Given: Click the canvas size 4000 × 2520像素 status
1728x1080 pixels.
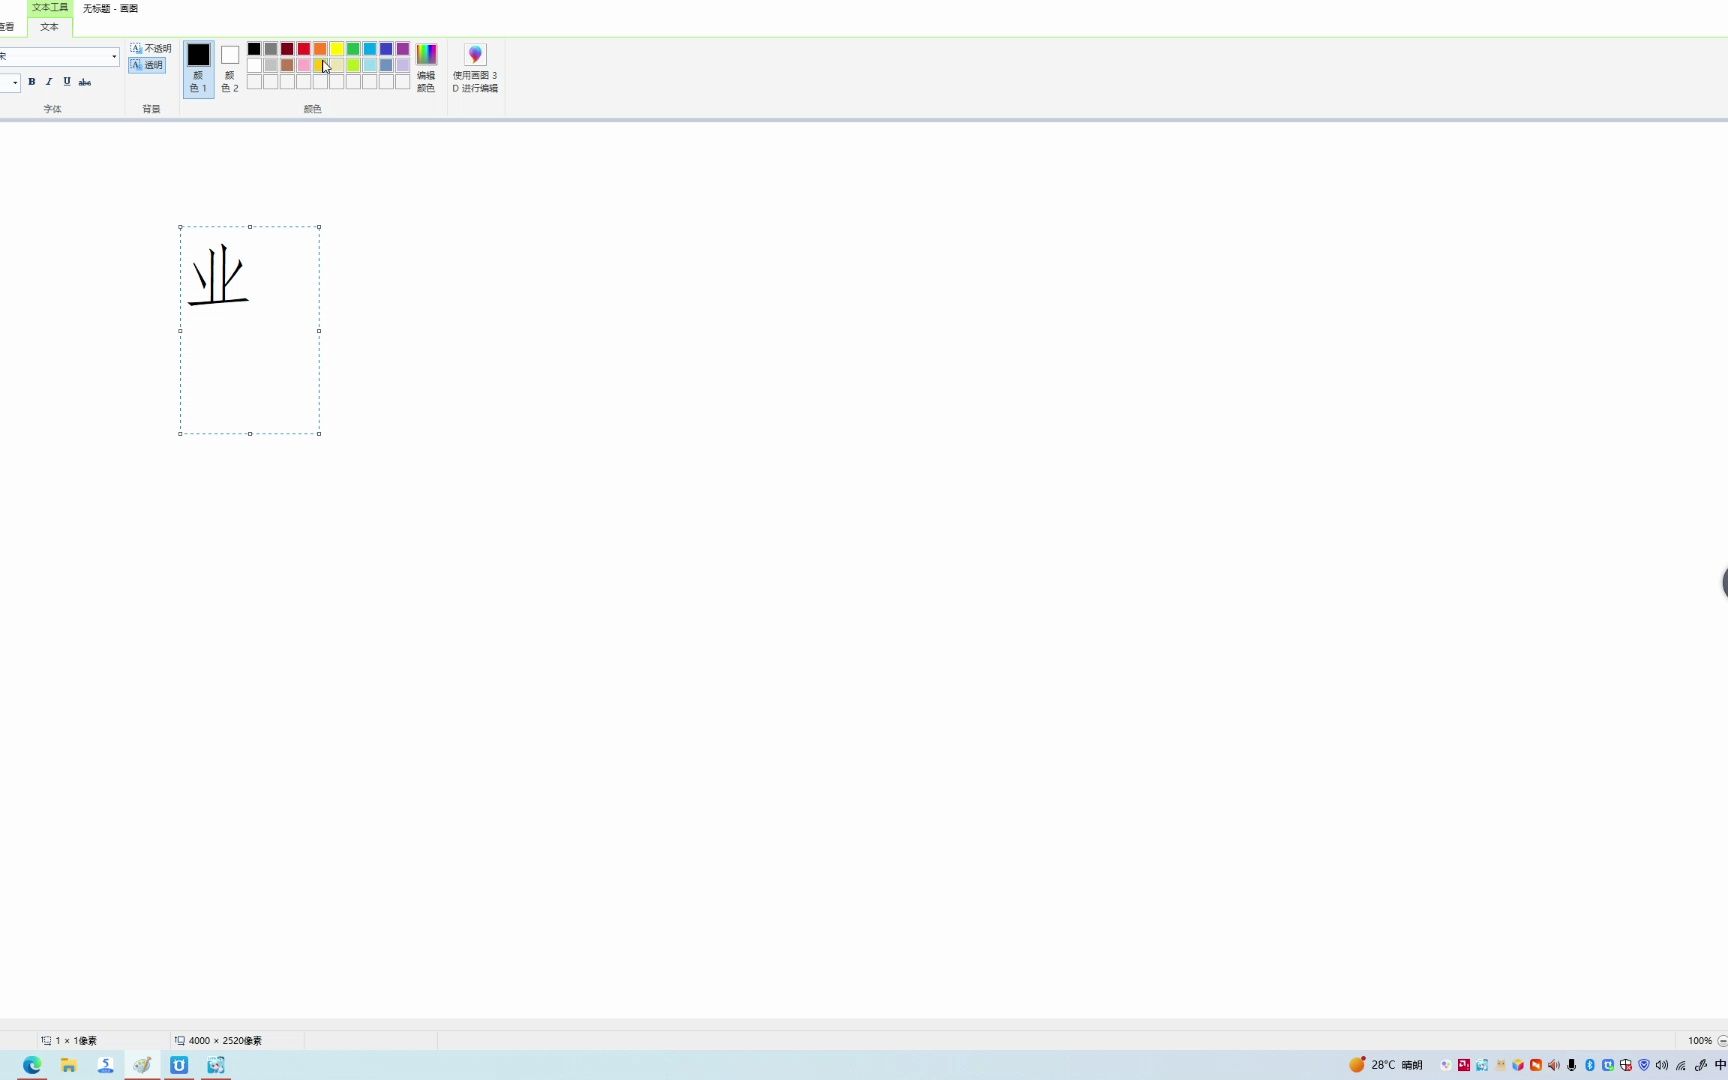Looking at the screenshot, I should point(218,1040).
